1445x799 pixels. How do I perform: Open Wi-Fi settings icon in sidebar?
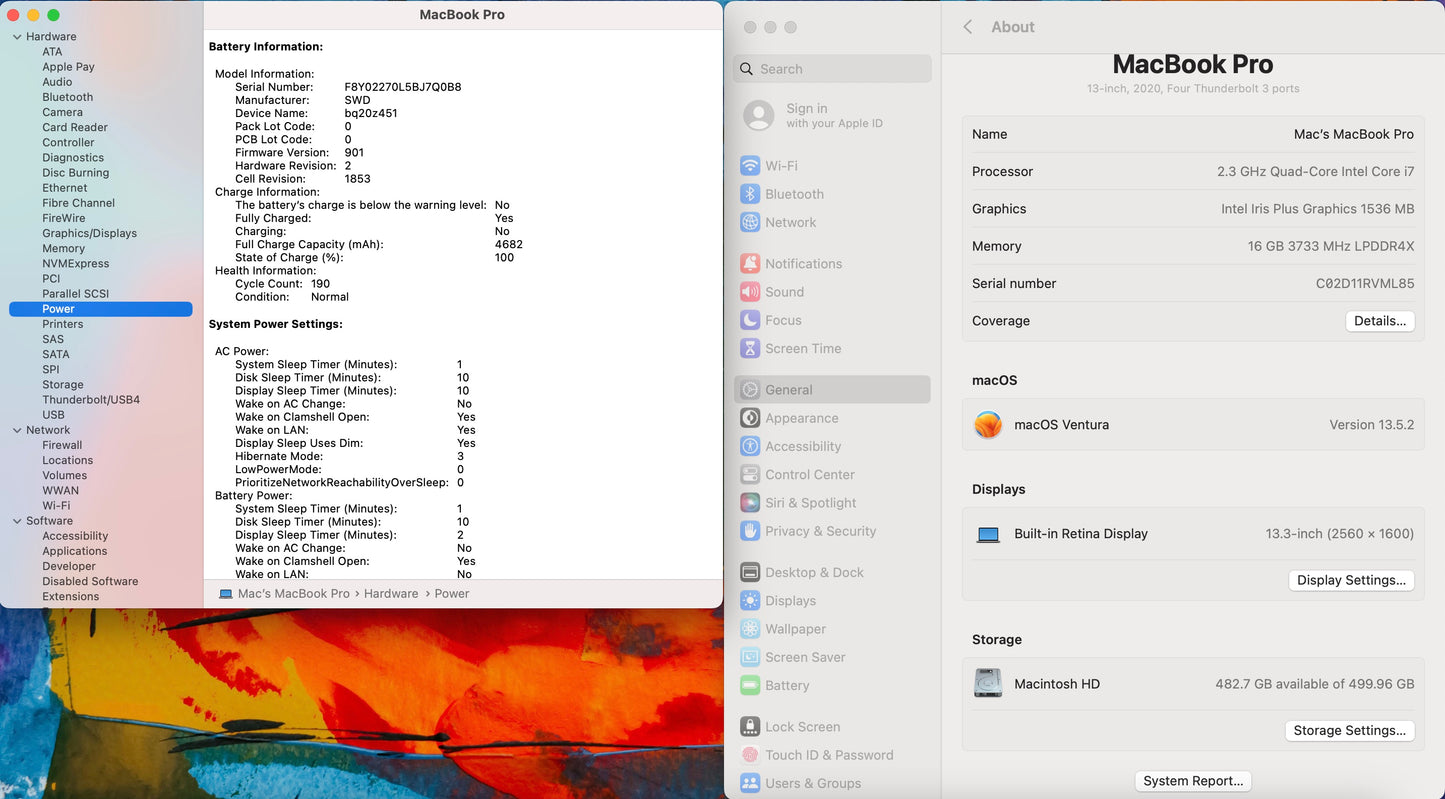750,166
